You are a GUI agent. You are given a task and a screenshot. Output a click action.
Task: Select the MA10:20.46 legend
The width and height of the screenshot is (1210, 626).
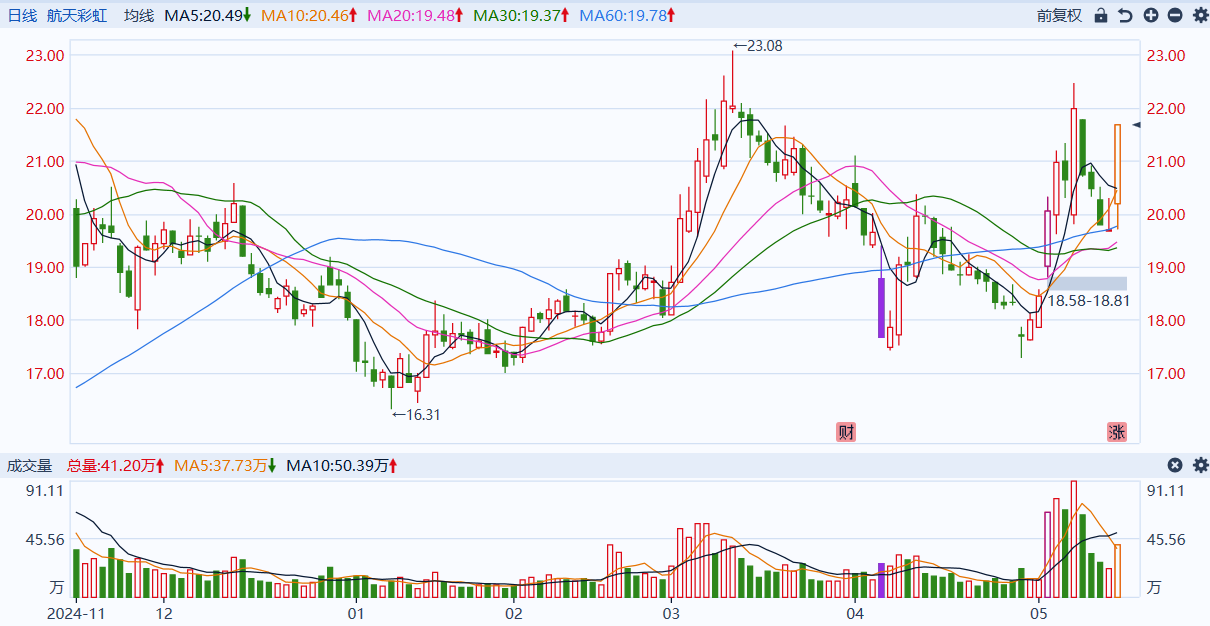[309, 15]
